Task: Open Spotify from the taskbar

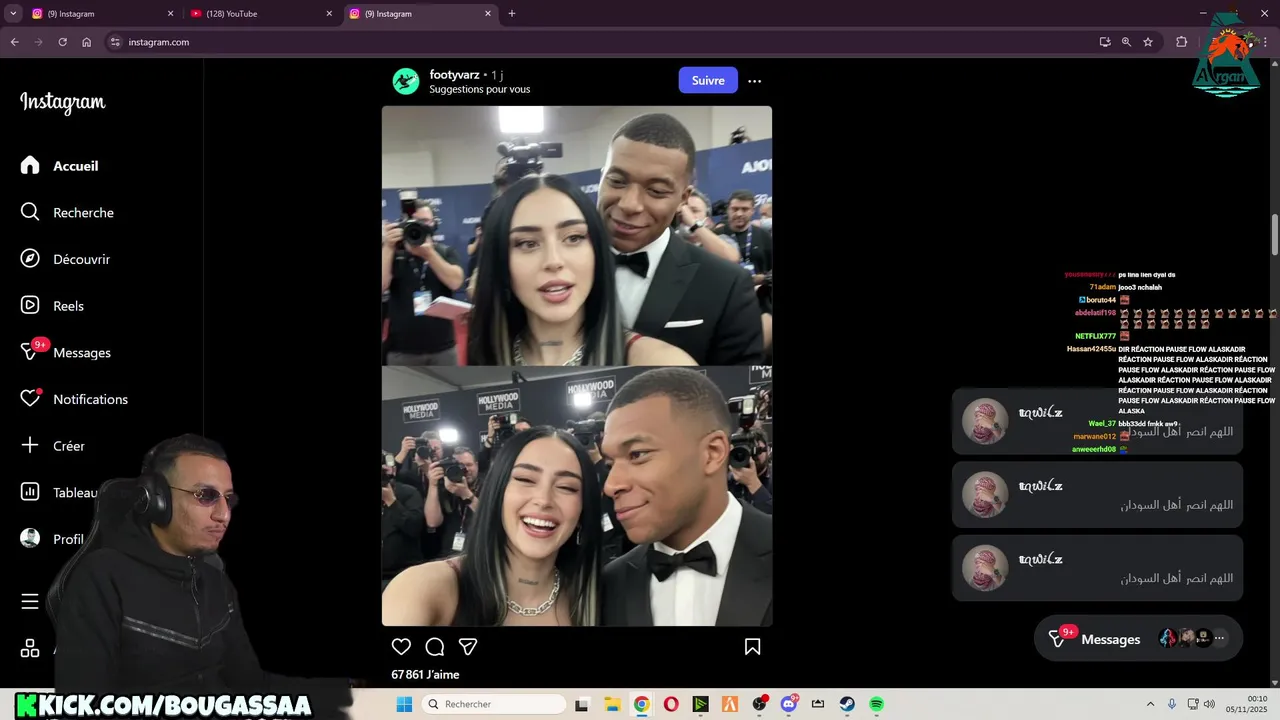Action: click(x=876, y=704)
